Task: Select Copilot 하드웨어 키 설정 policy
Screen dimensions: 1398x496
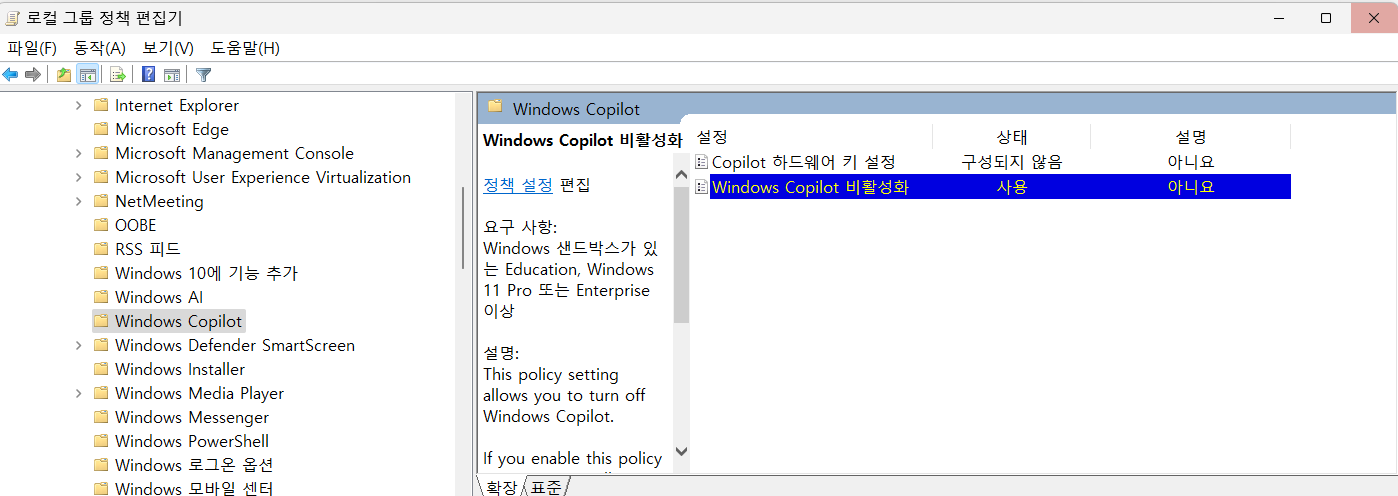Action: coord(803,162)
